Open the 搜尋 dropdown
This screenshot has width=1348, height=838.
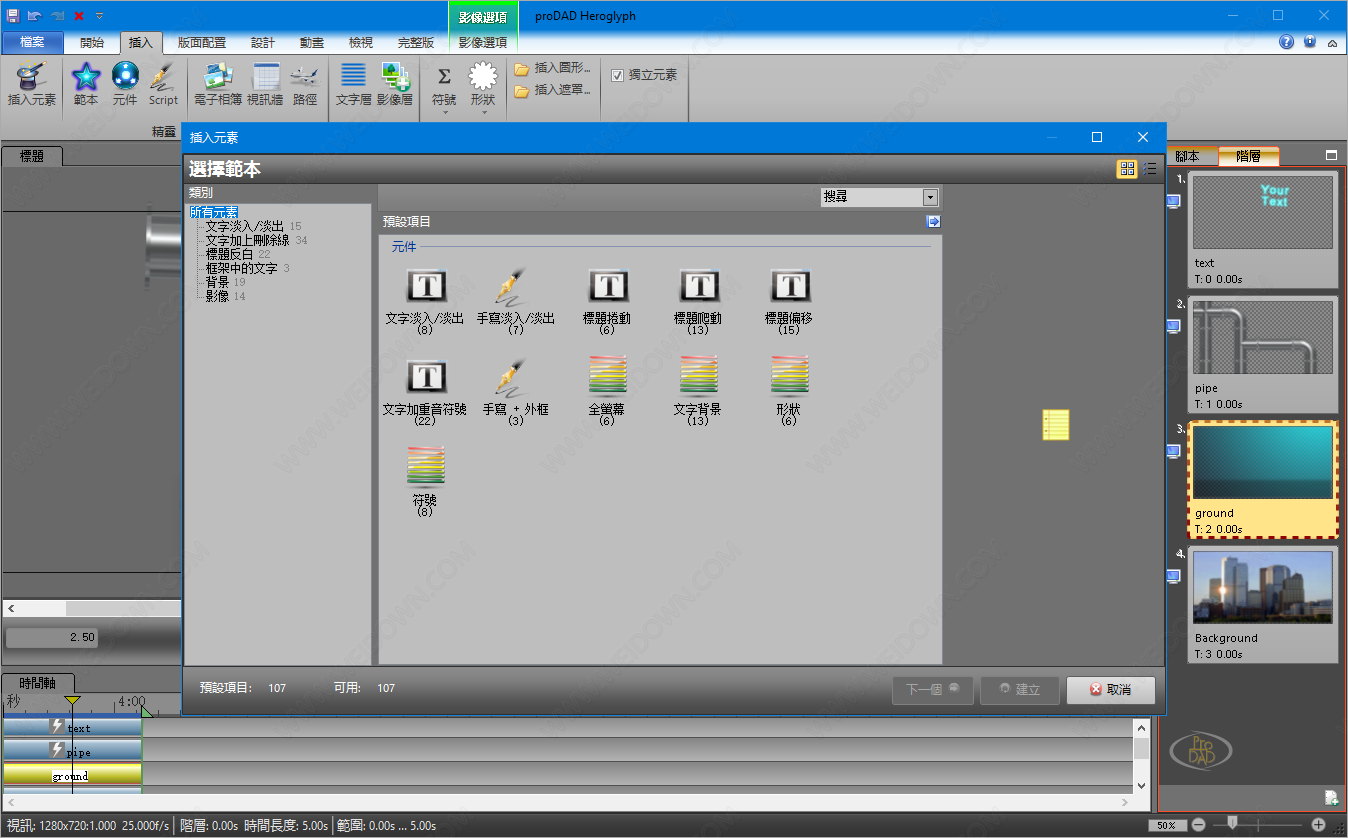tap(931, 198)
